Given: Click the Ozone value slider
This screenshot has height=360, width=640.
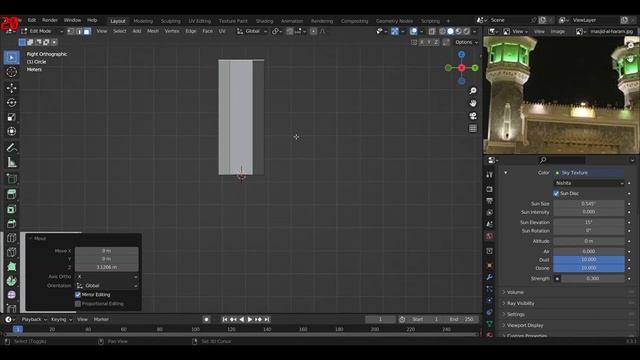Looking at the screenshot, I should (x=589, y=268).
